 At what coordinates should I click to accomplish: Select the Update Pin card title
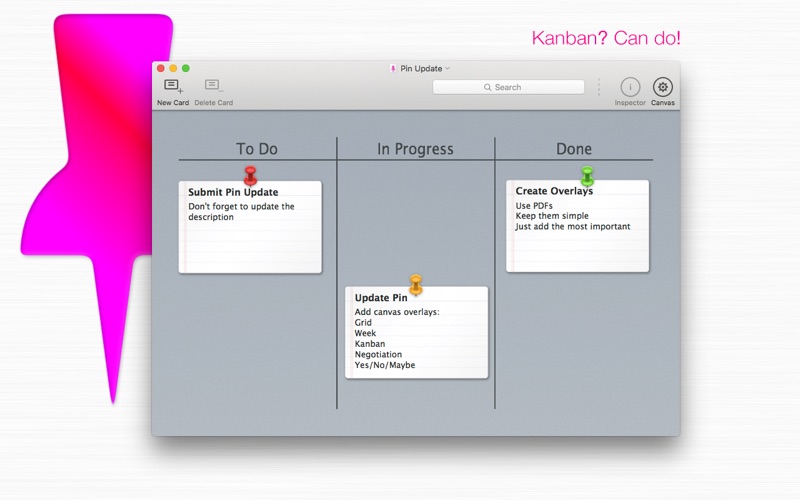coord(381,298)
